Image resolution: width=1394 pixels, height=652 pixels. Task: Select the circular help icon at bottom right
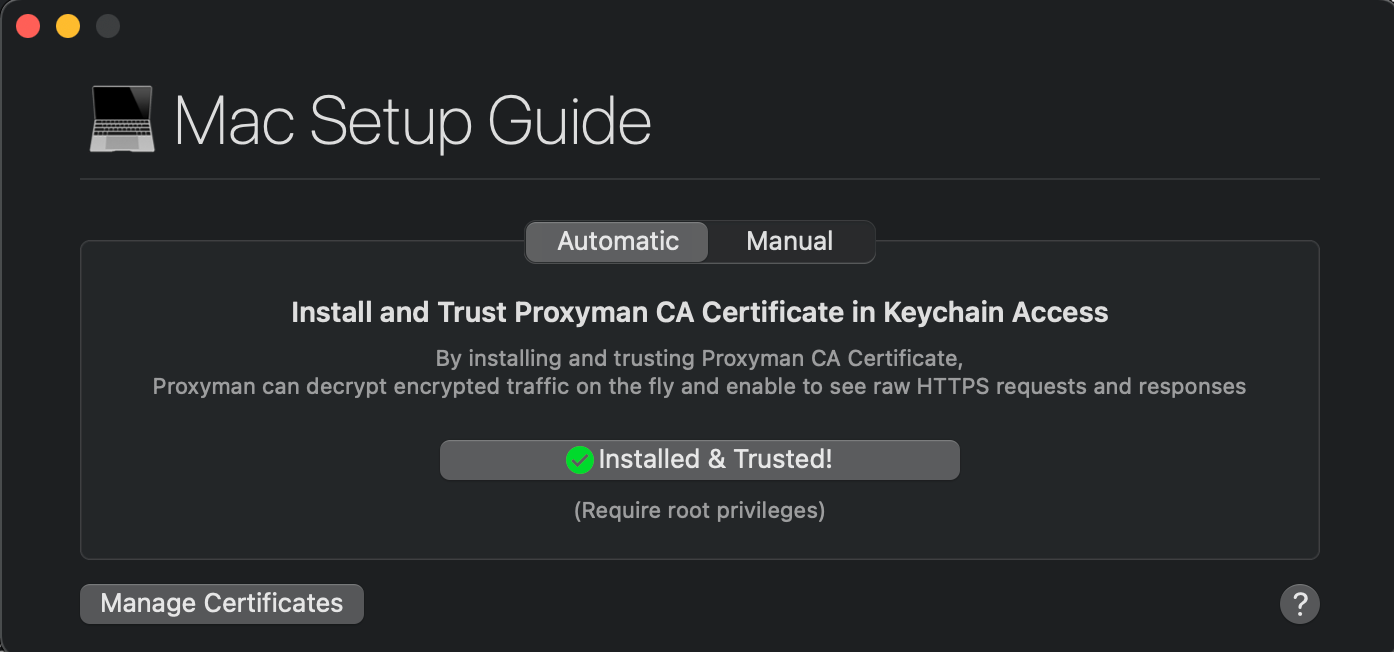click(x=1300, y=603)
